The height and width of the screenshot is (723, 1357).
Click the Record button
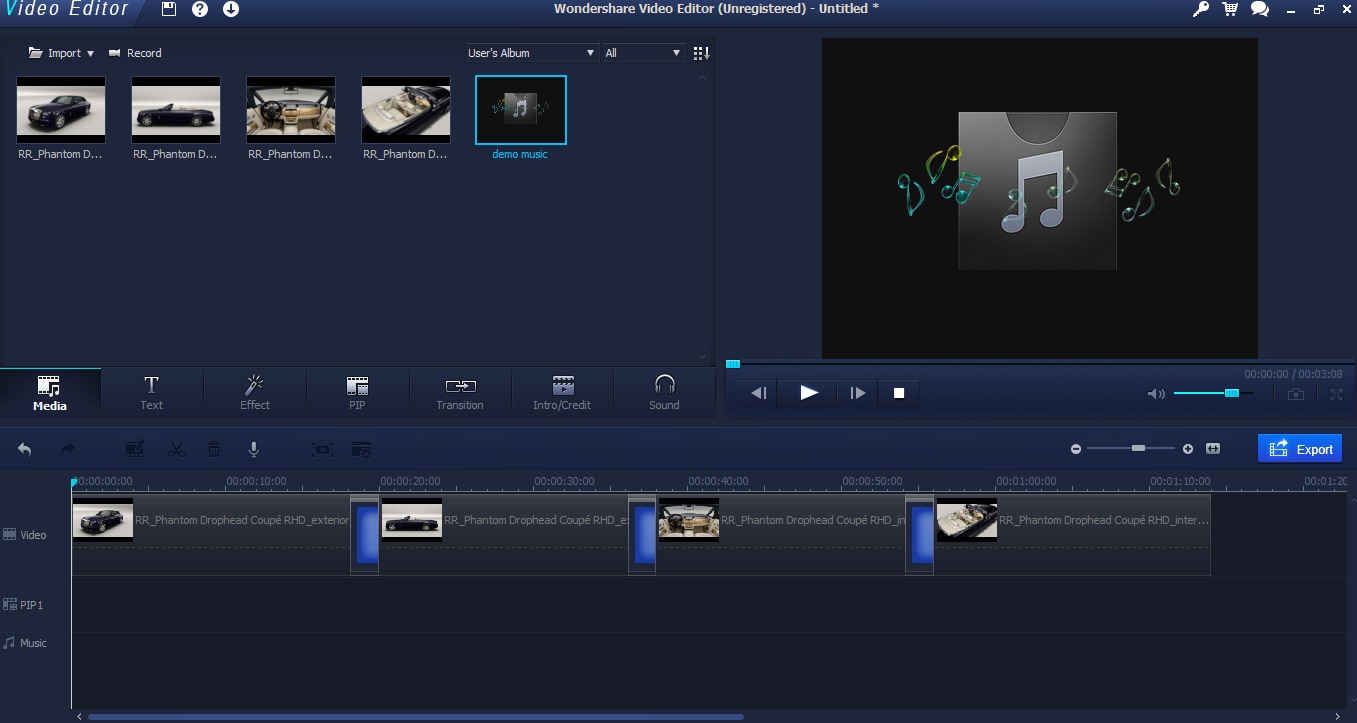tap(135, 53)
